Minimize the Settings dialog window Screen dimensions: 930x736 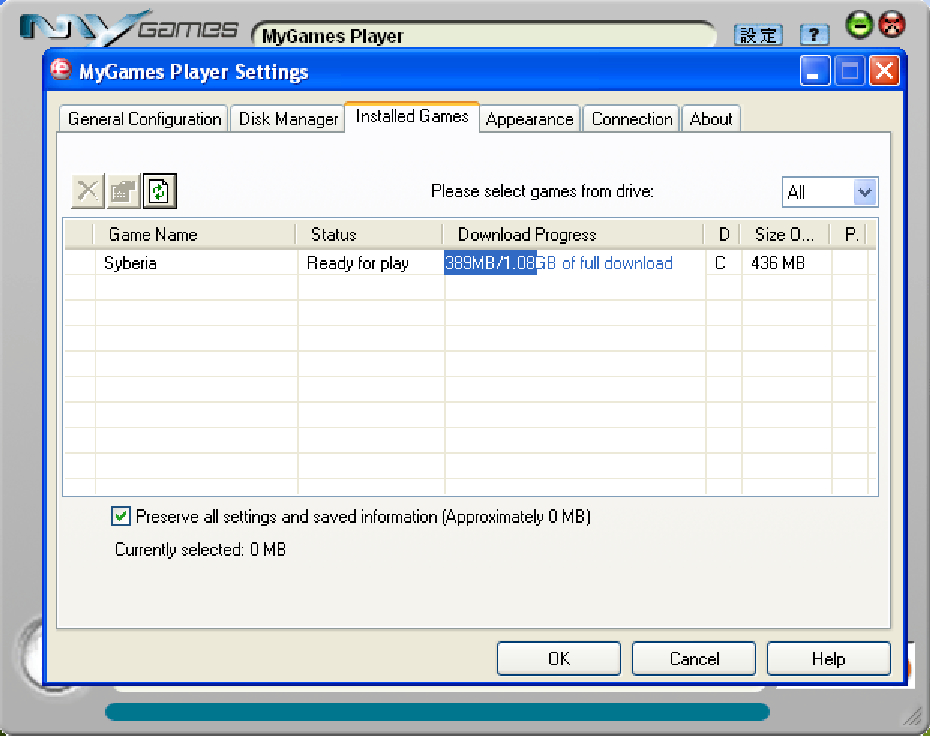coord(814,71)
